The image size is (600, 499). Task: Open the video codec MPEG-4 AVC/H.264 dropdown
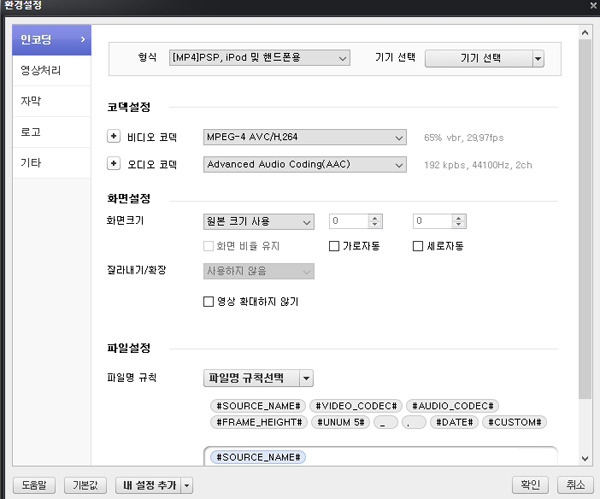tap(305, 137)
